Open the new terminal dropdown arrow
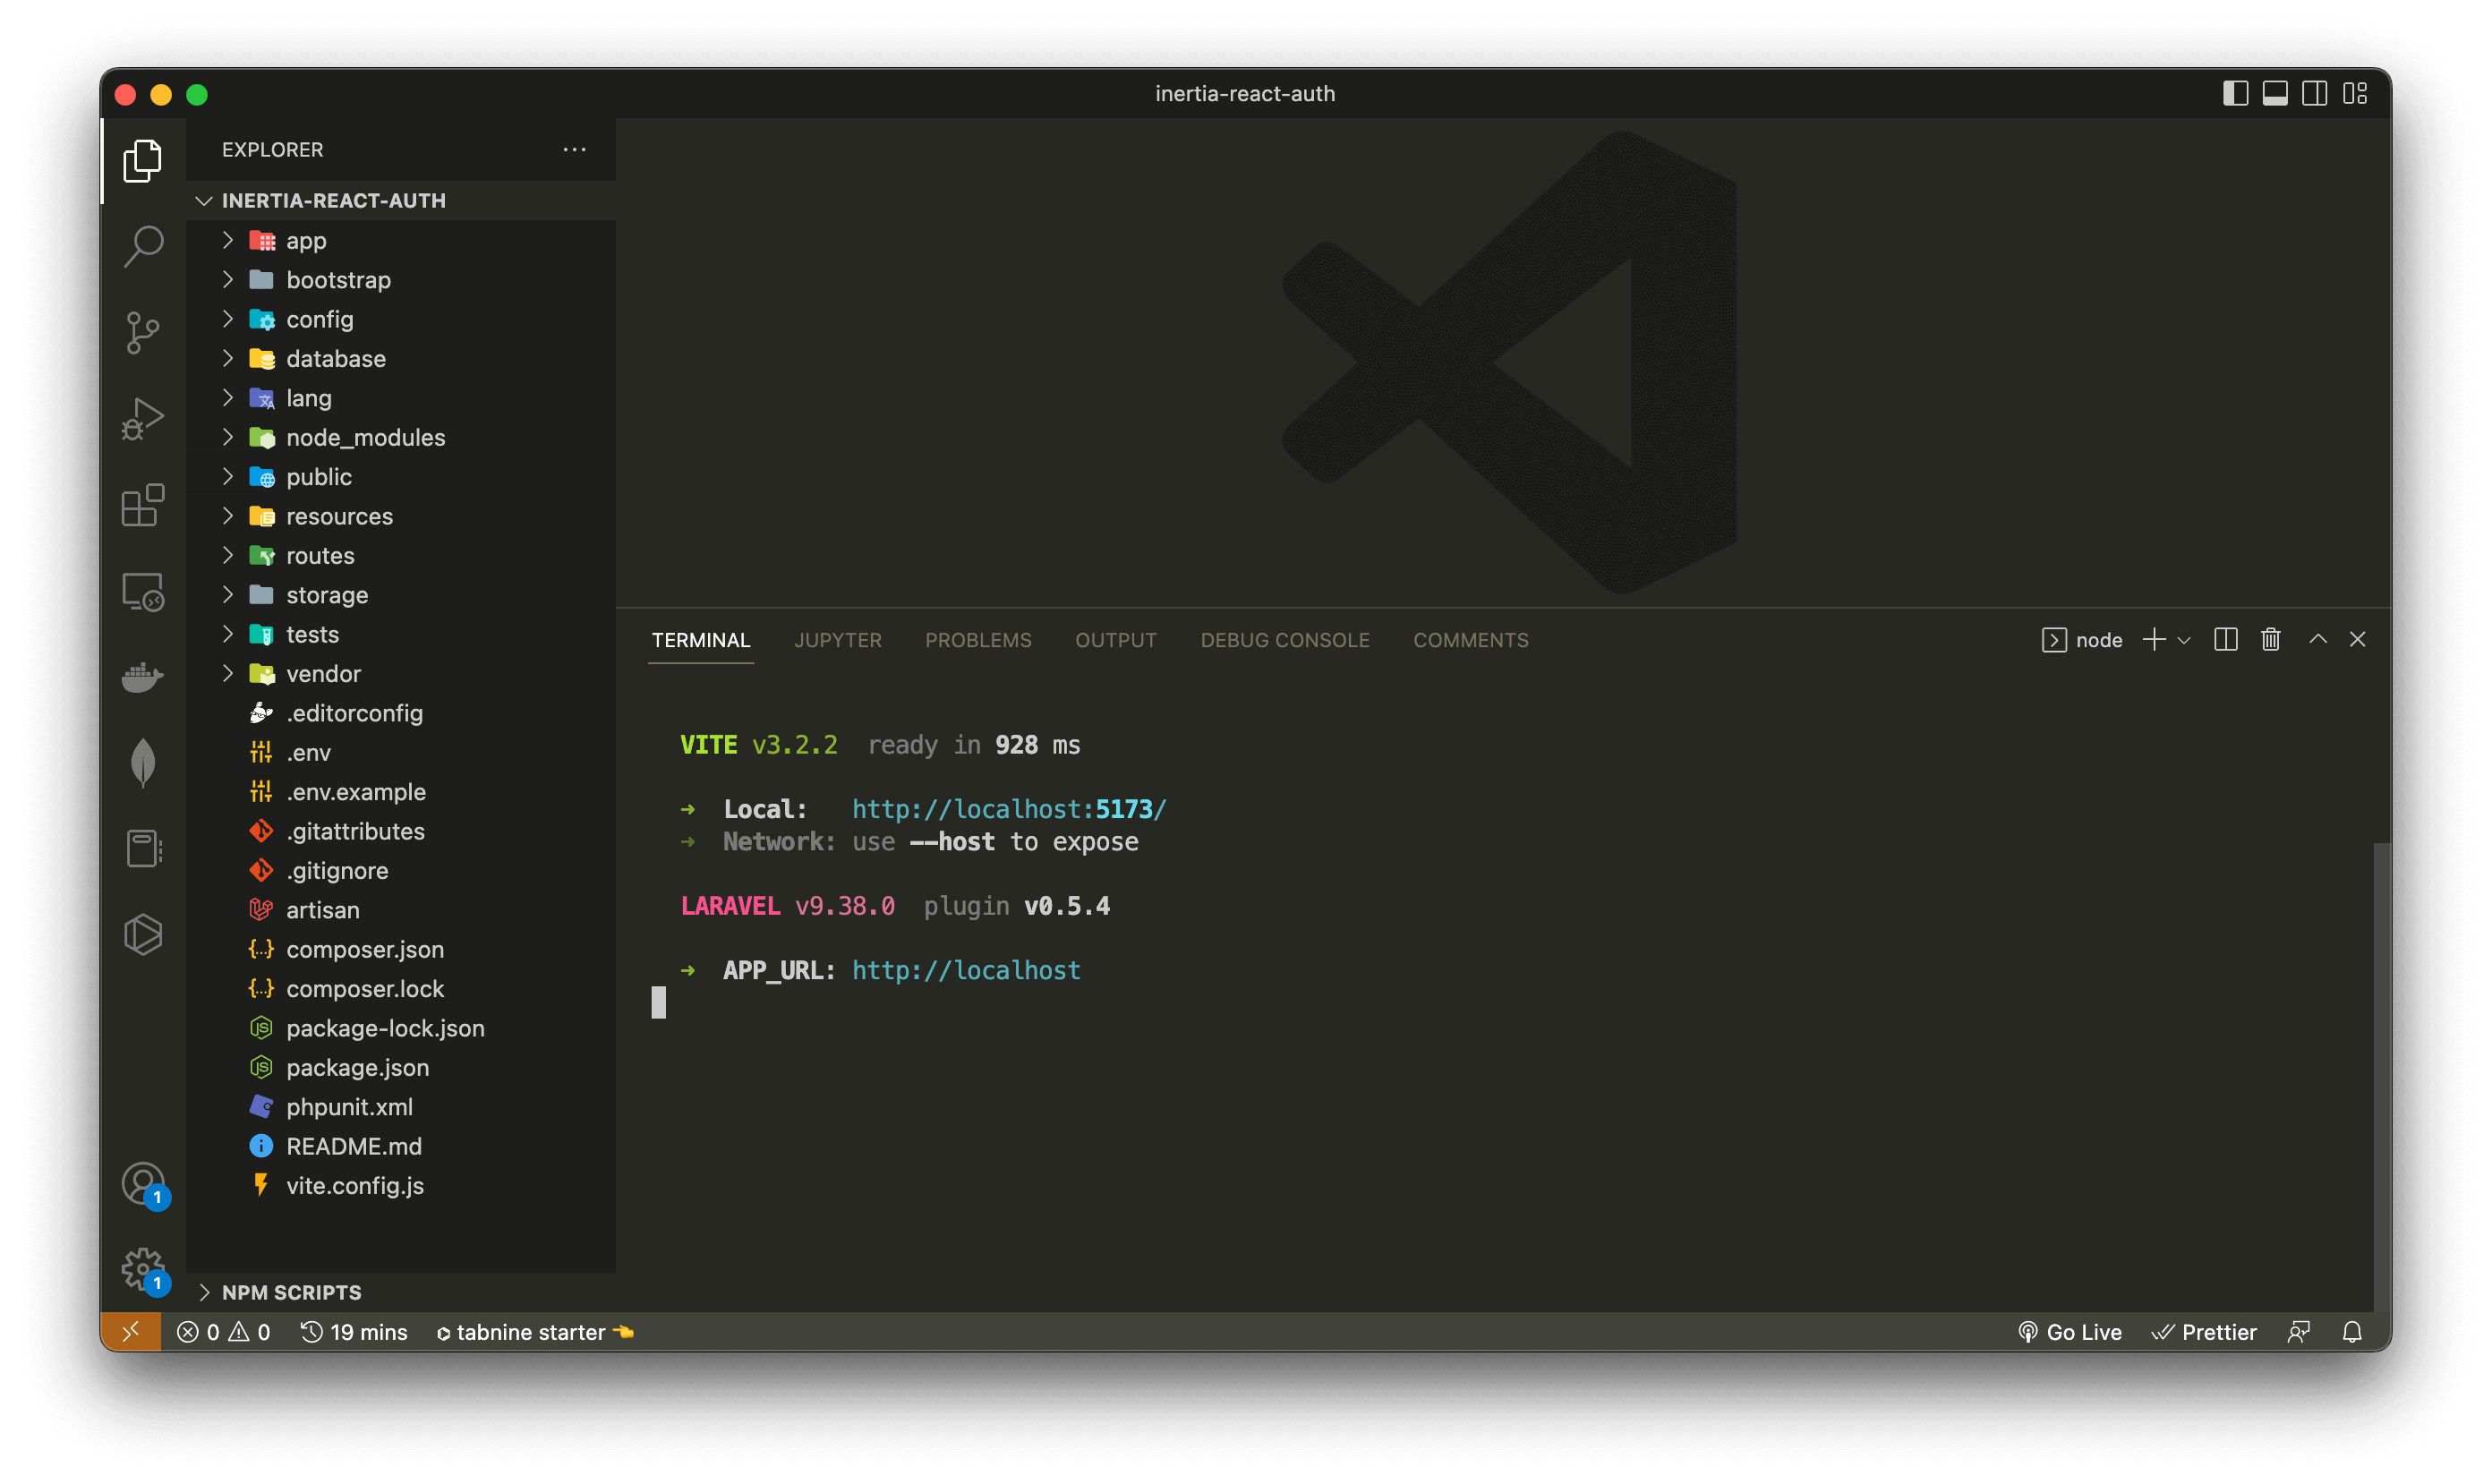The image size is (2492, 1484). pos(2184,640)
